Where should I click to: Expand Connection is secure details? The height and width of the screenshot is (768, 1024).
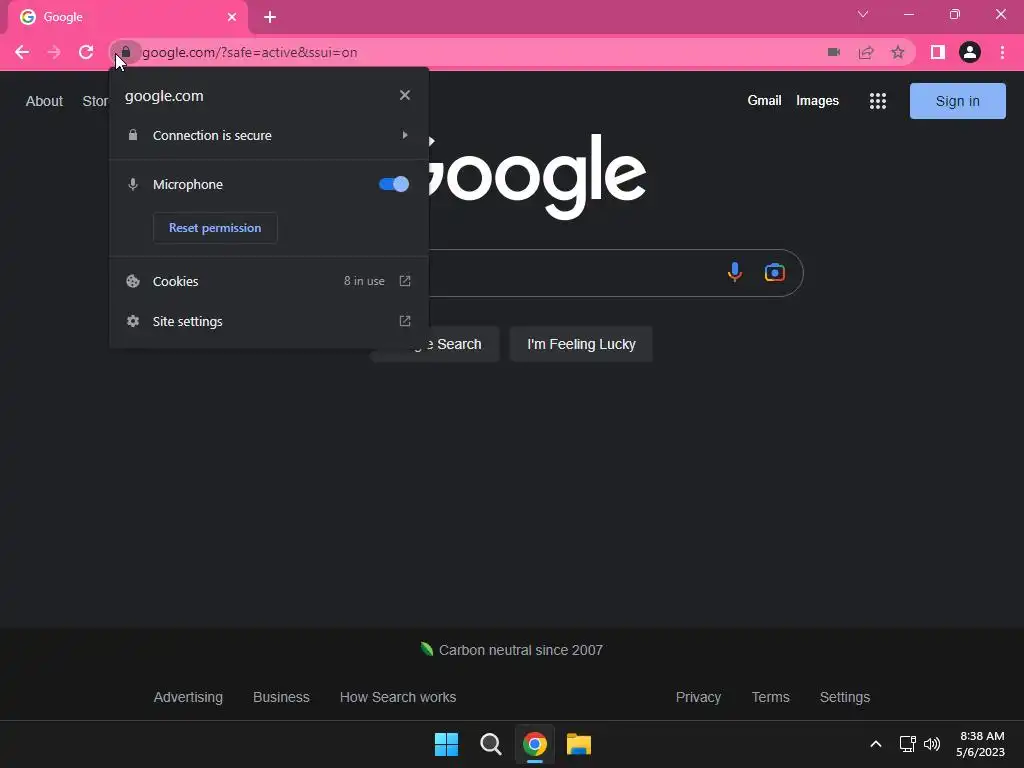pyautogui.click(x=268, y=135)
